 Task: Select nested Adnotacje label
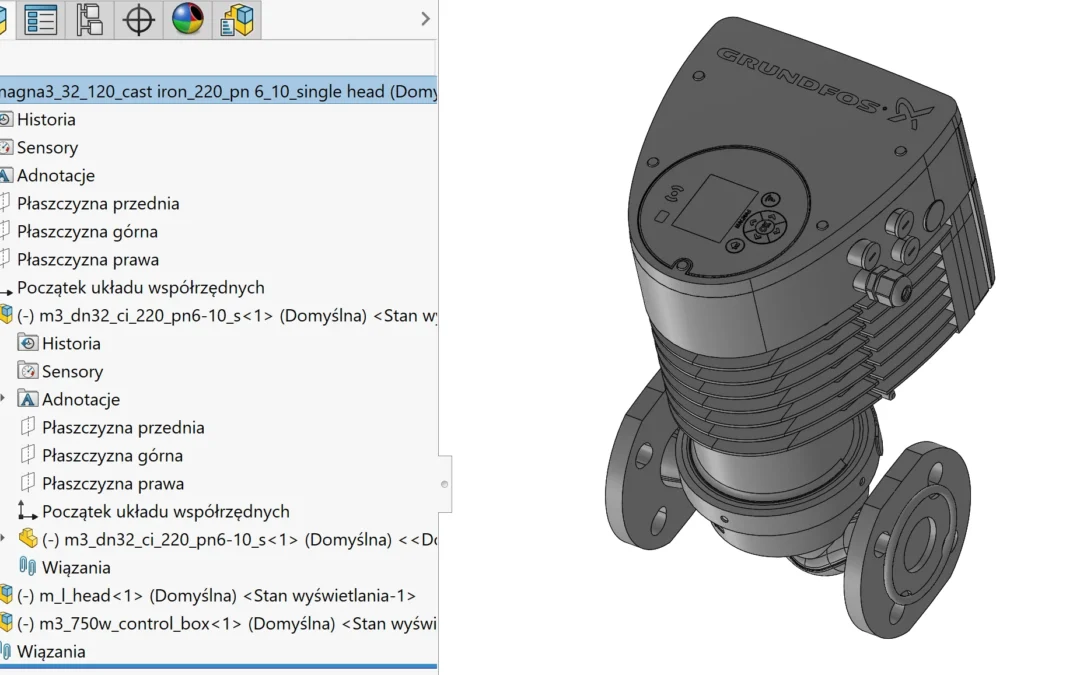pos(81,399)
